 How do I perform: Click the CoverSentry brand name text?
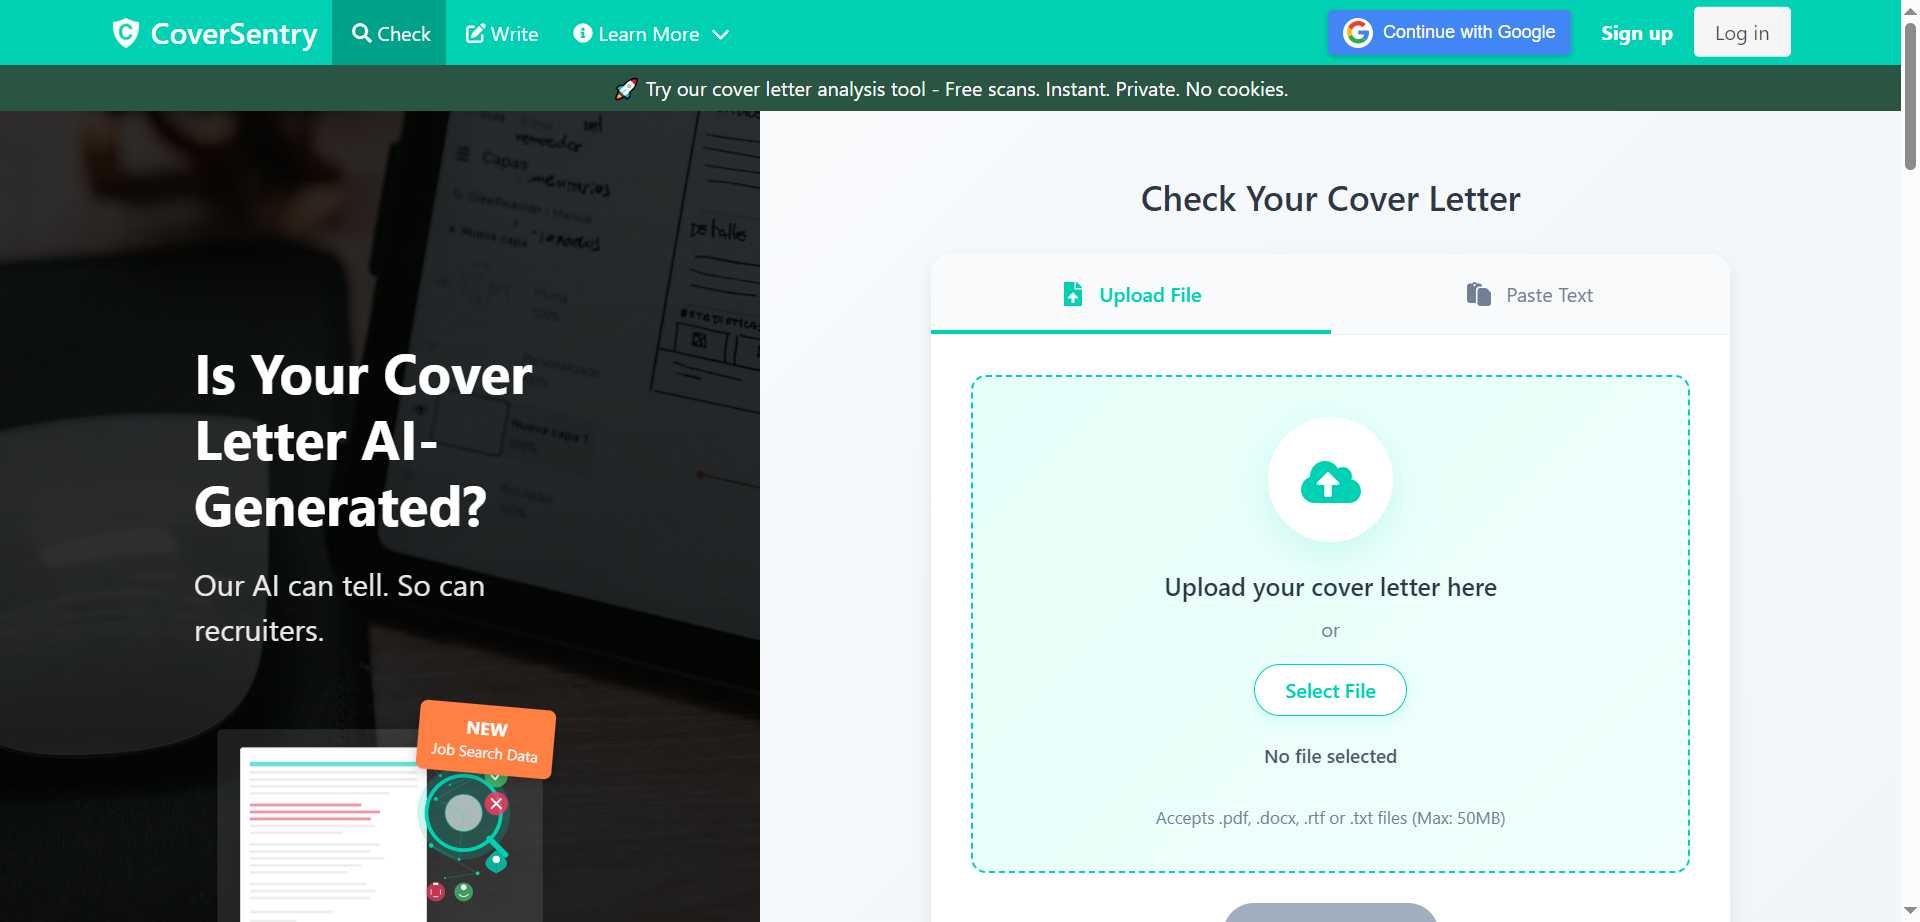pos(234,34)
